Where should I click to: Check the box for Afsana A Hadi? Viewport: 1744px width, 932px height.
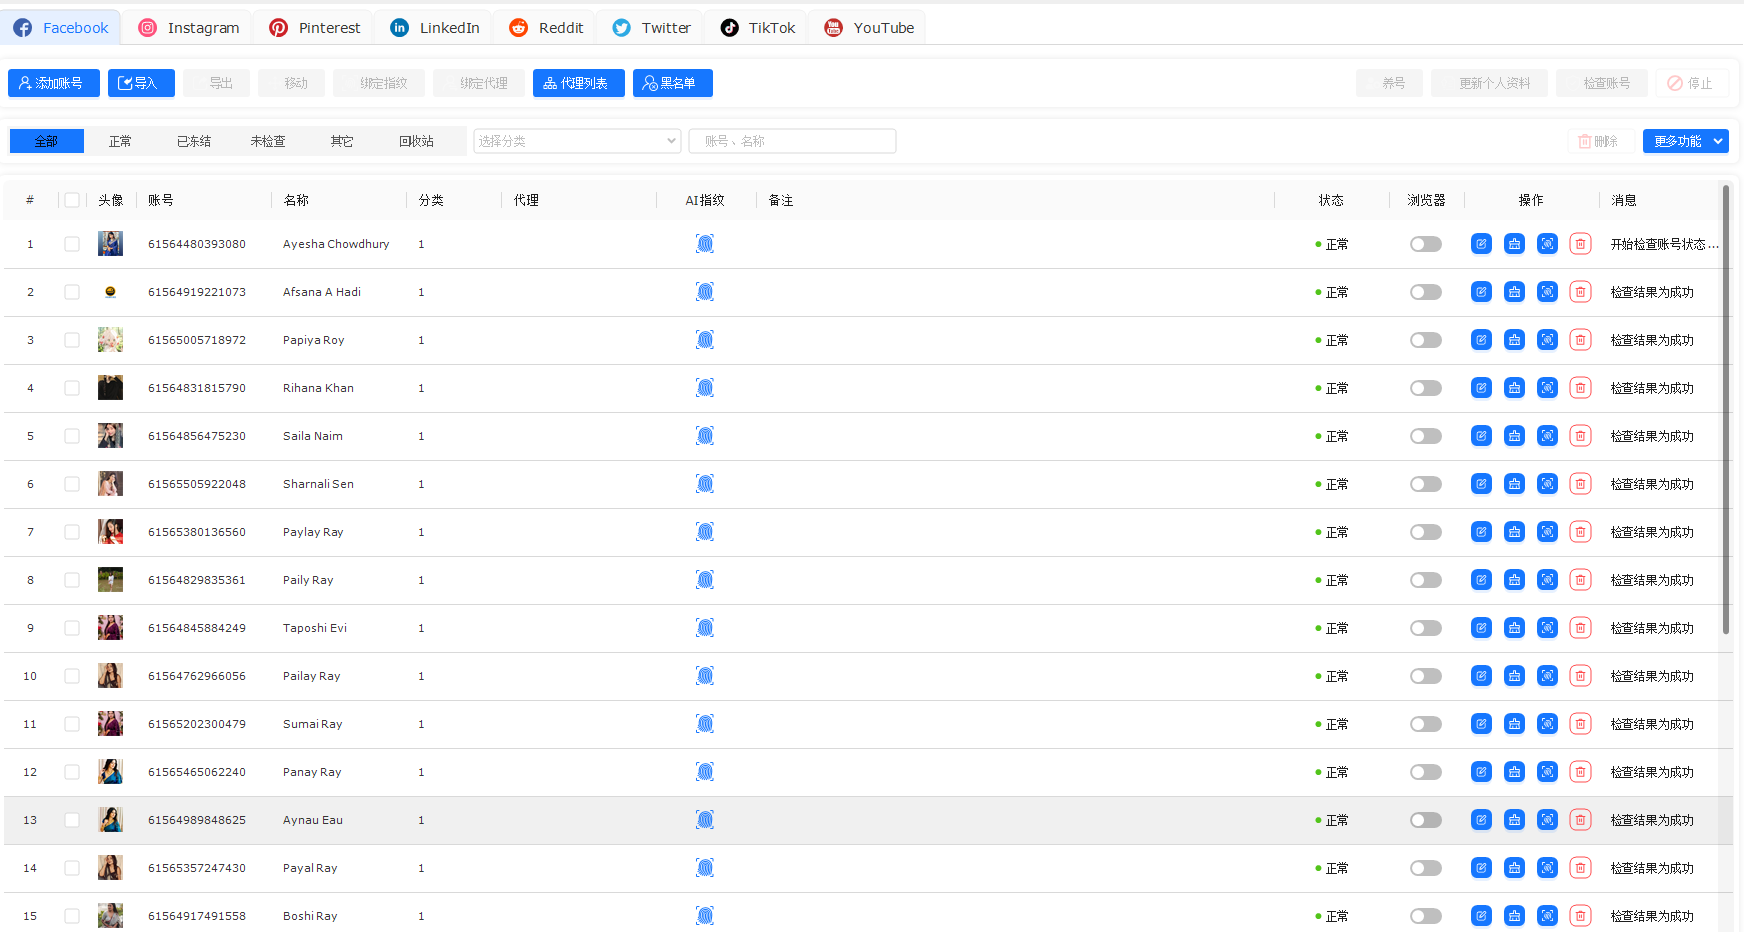[72, 292]
